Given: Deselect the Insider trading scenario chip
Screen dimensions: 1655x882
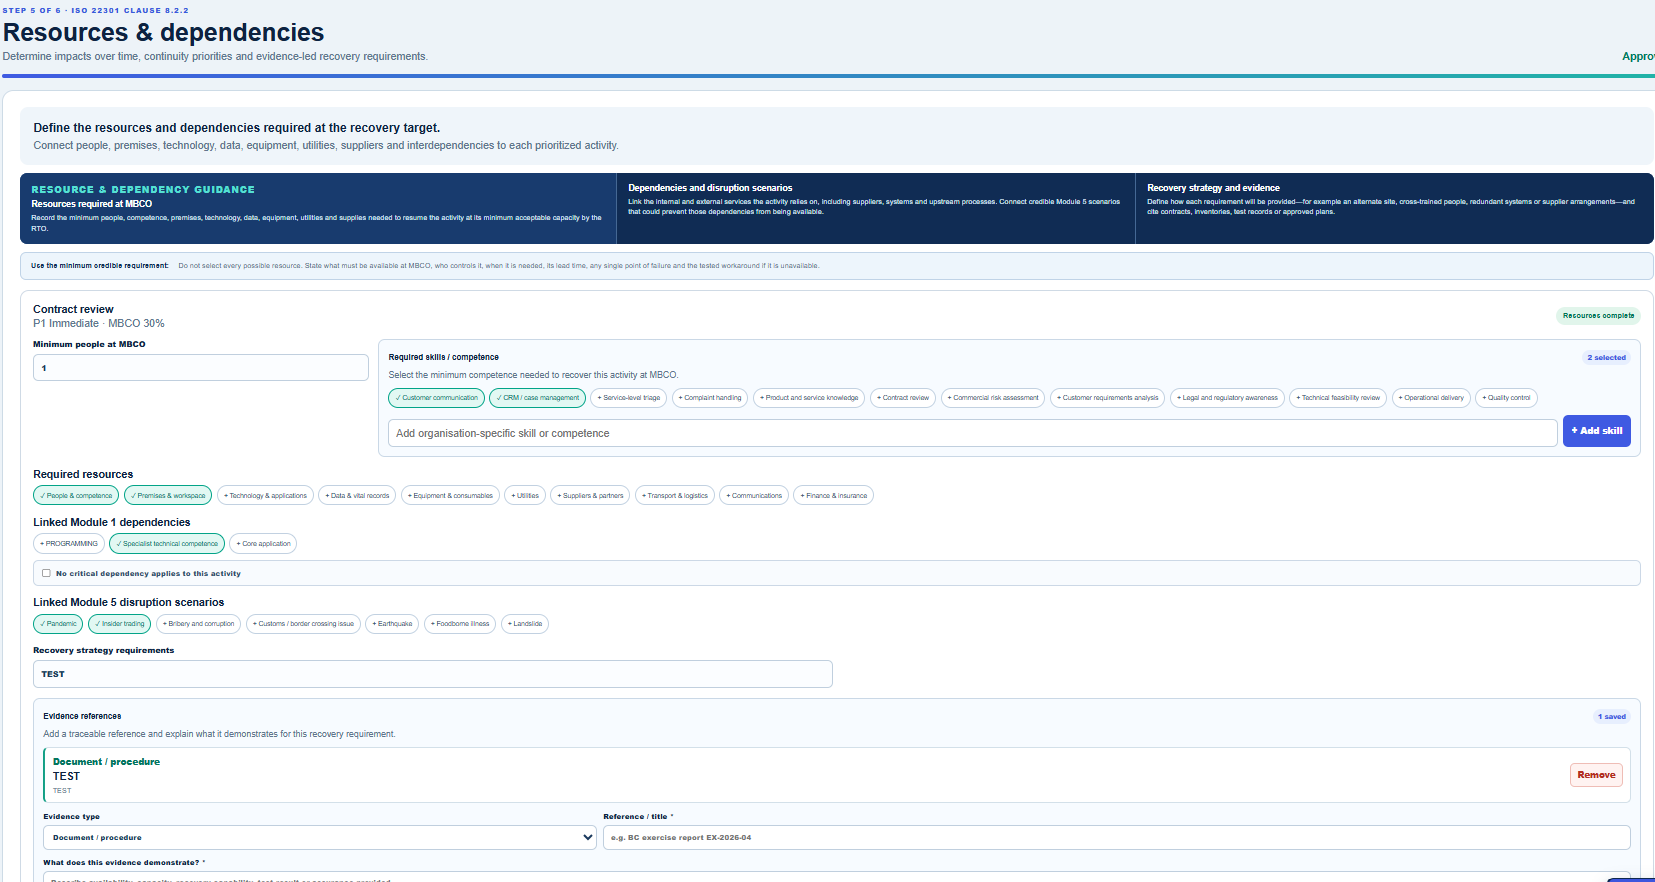Looking at the screenshot, I should (x=120, y=624).
